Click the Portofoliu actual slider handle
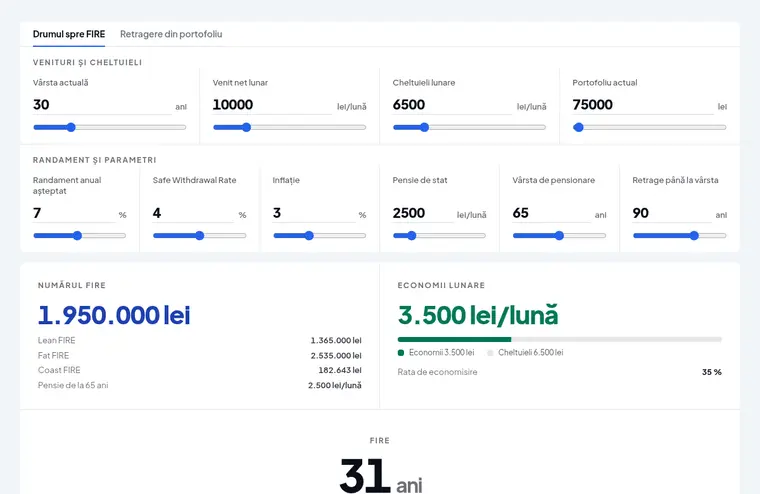760x494 pixels. 578,127
